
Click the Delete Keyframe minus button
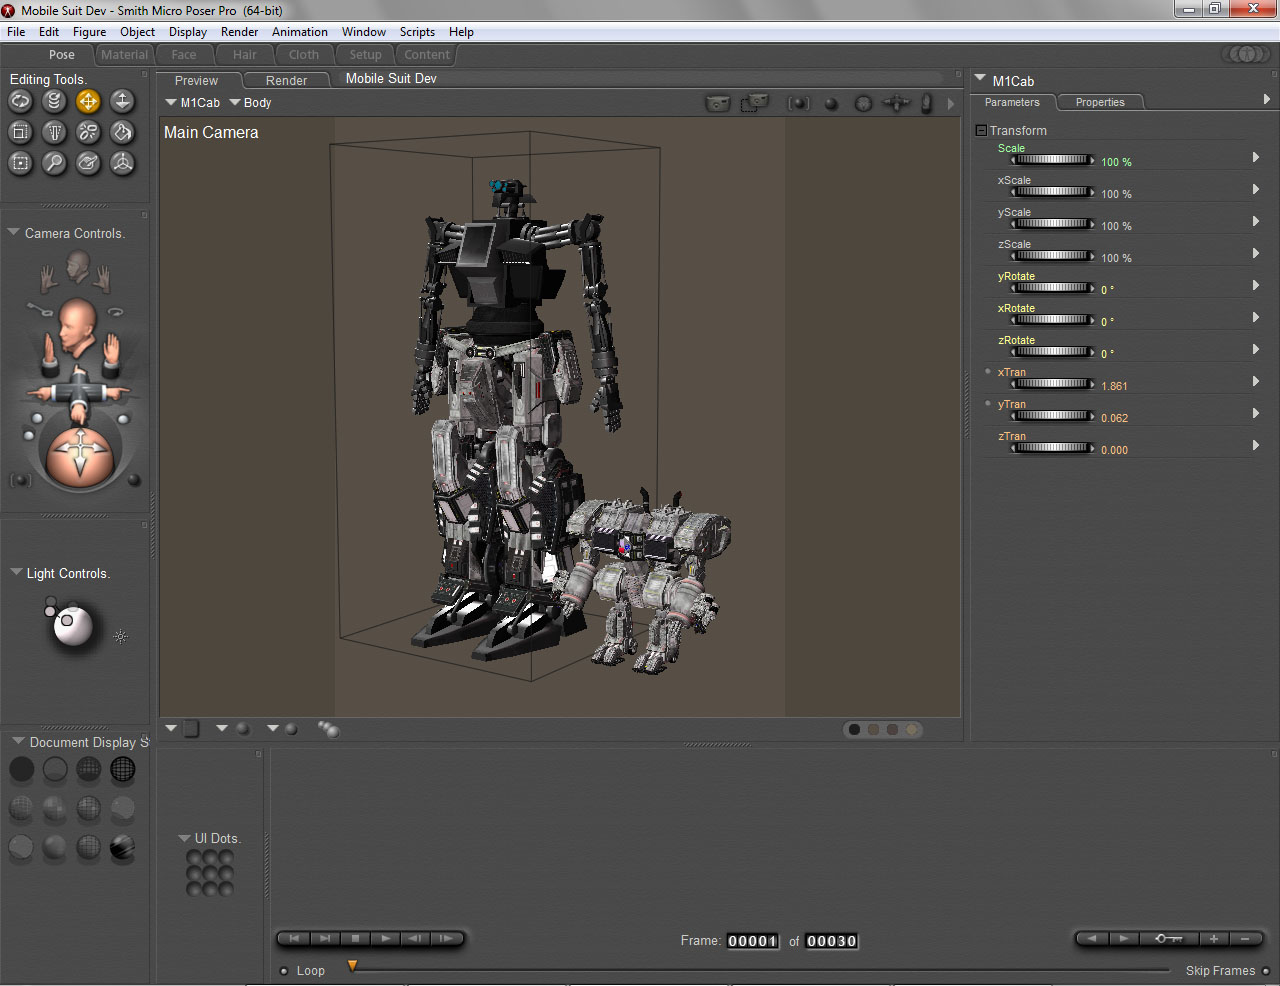point(1245,938)
